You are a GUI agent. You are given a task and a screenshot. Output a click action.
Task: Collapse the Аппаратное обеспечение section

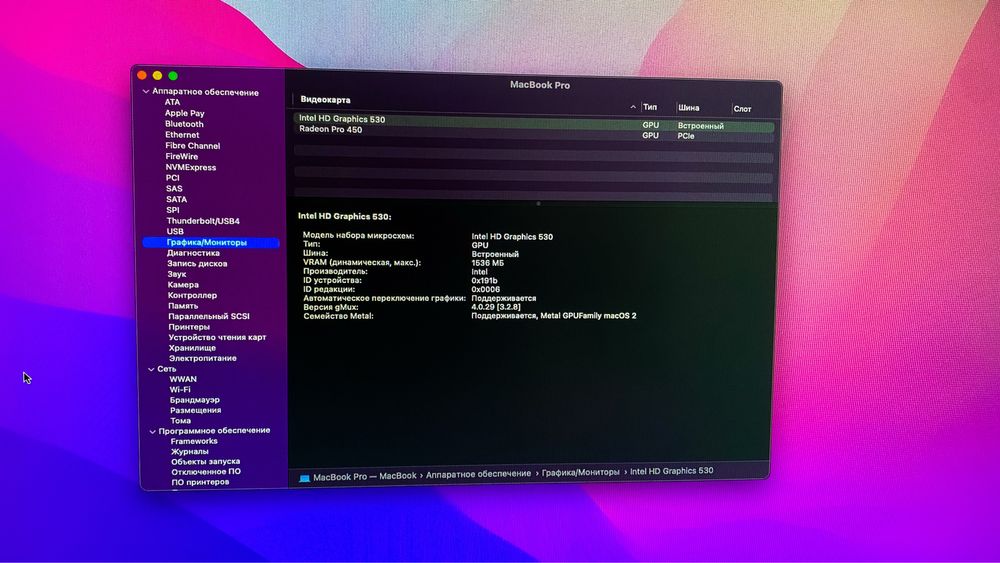[146, 92]
